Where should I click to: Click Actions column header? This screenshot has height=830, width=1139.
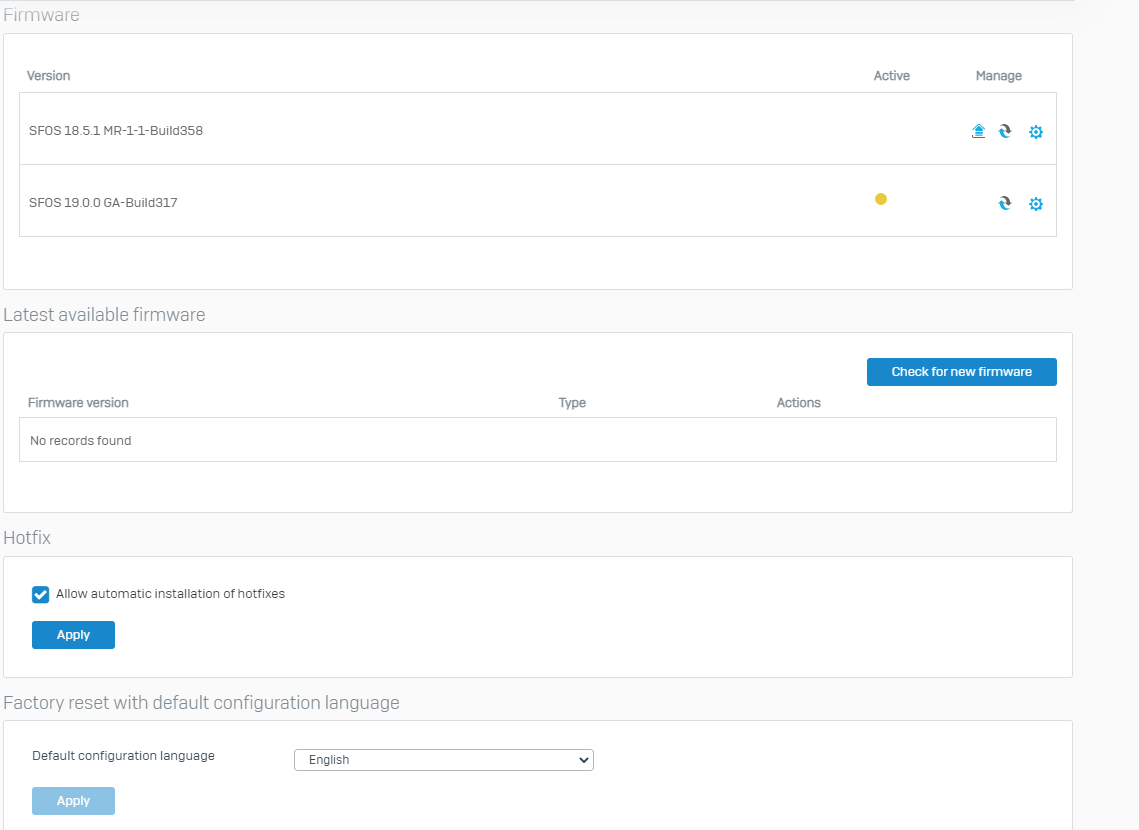tap(798, 403)
